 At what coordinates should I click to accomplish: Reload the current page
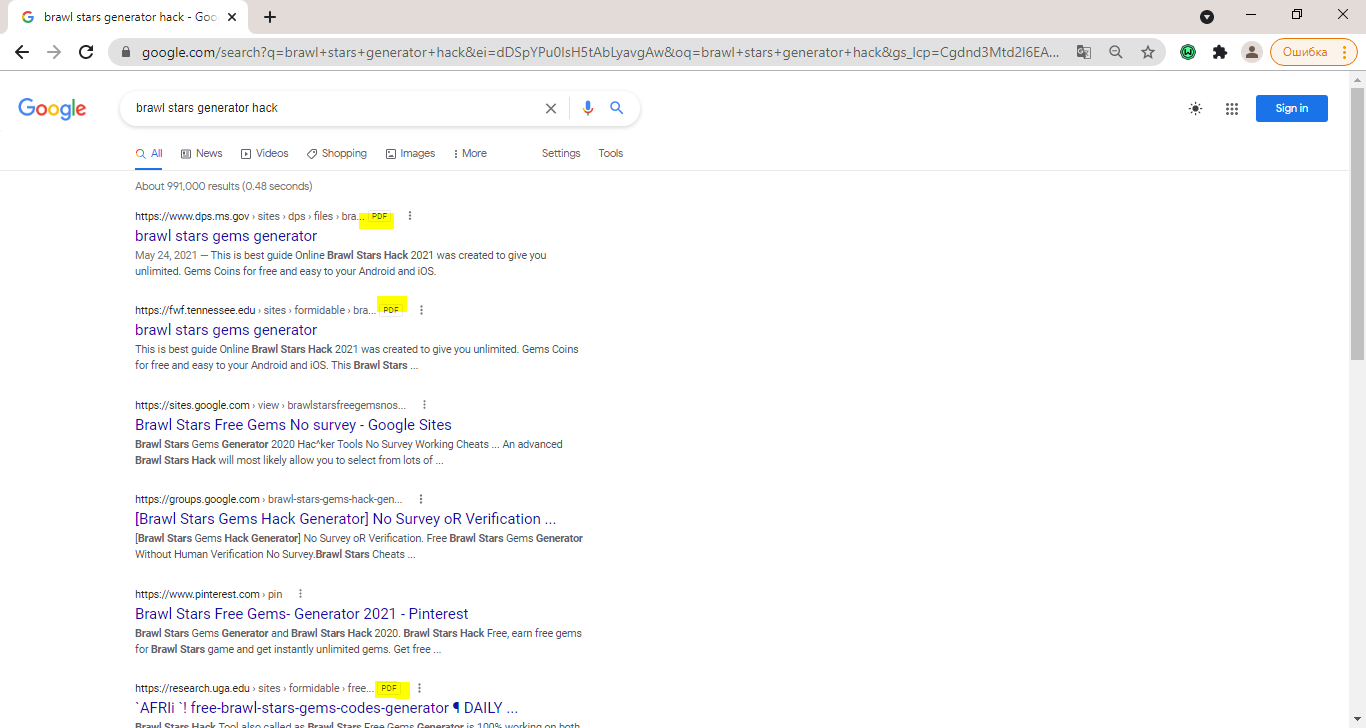click(x=86, y=52)
